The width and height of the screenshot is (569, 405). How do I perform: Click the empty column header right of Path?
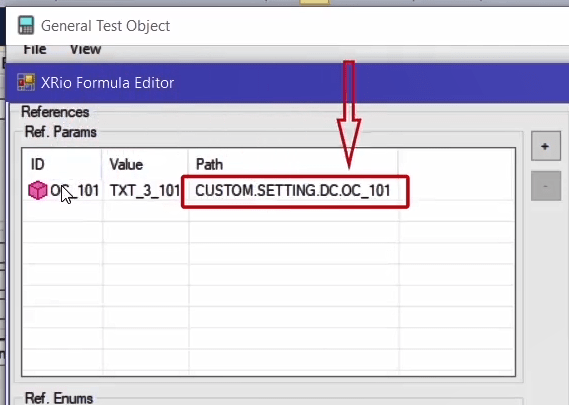point(457,164)
